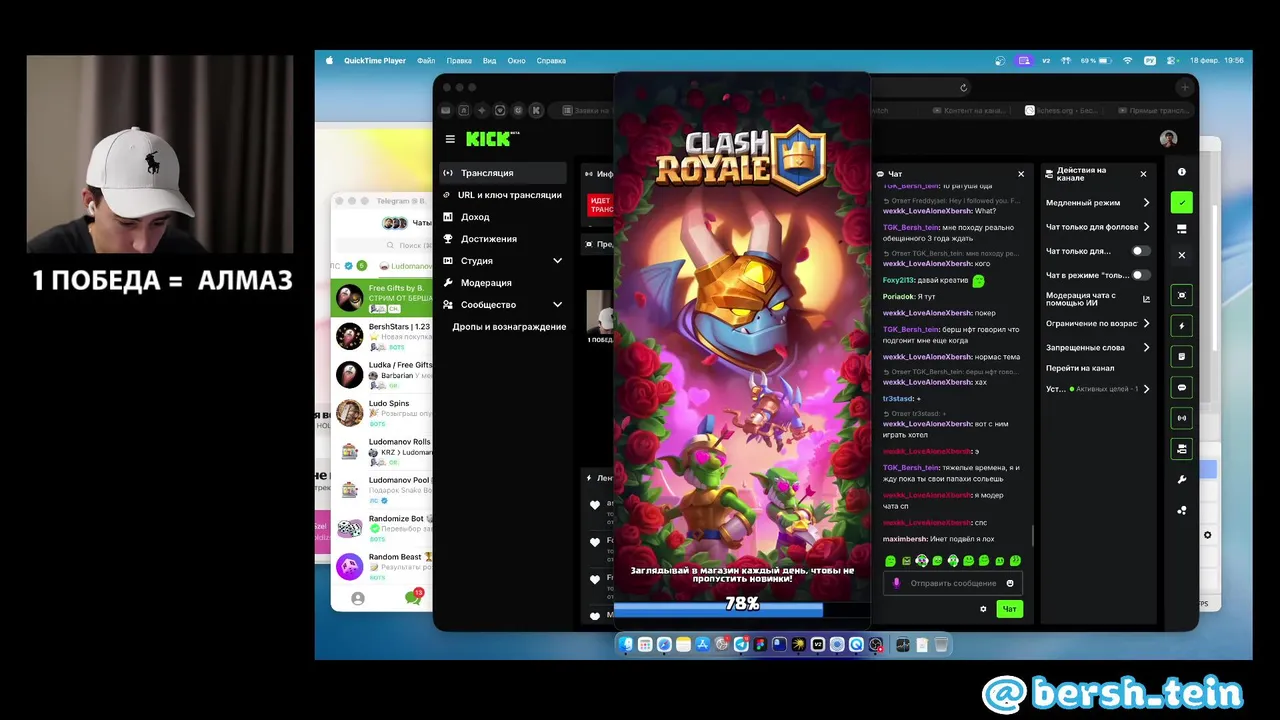Open chat settings gear icon
This screenshot has width=1280, height=720.
pyautogui.click(x=983, y=609)
